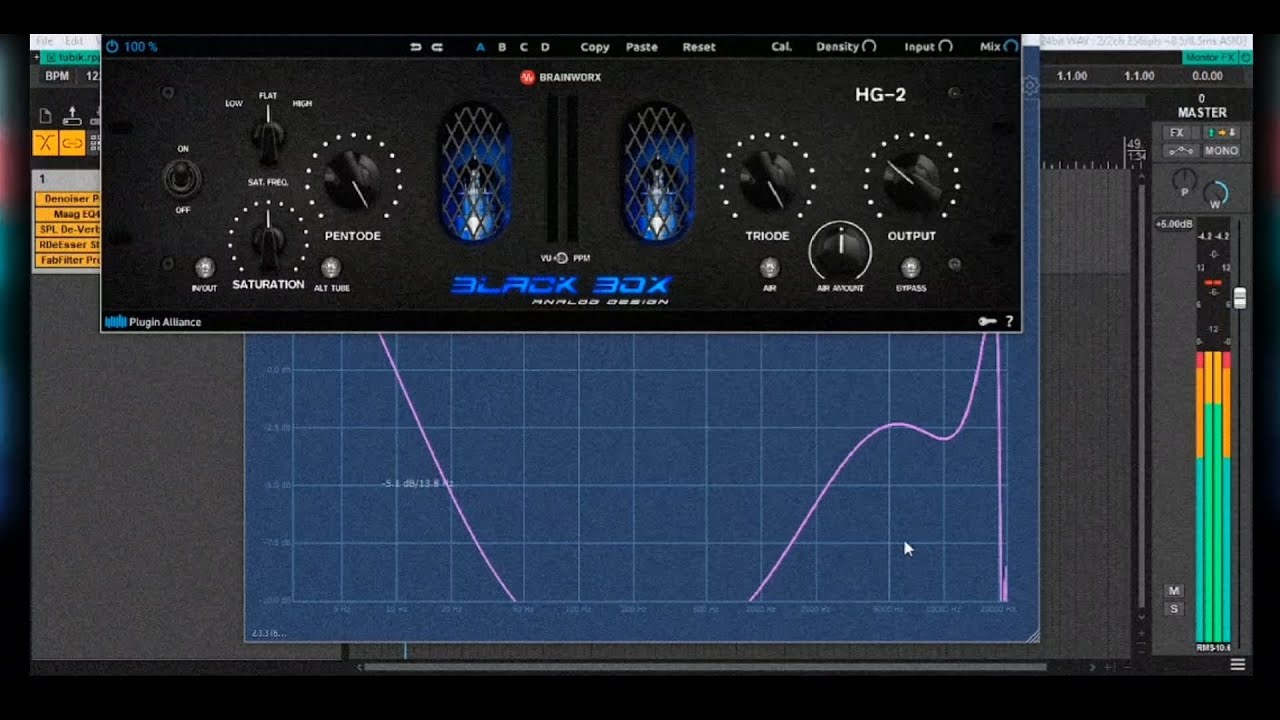Adjust the Mix mini knob
This screenshot has width=1280, height=720.
(x=1011, y=46)
